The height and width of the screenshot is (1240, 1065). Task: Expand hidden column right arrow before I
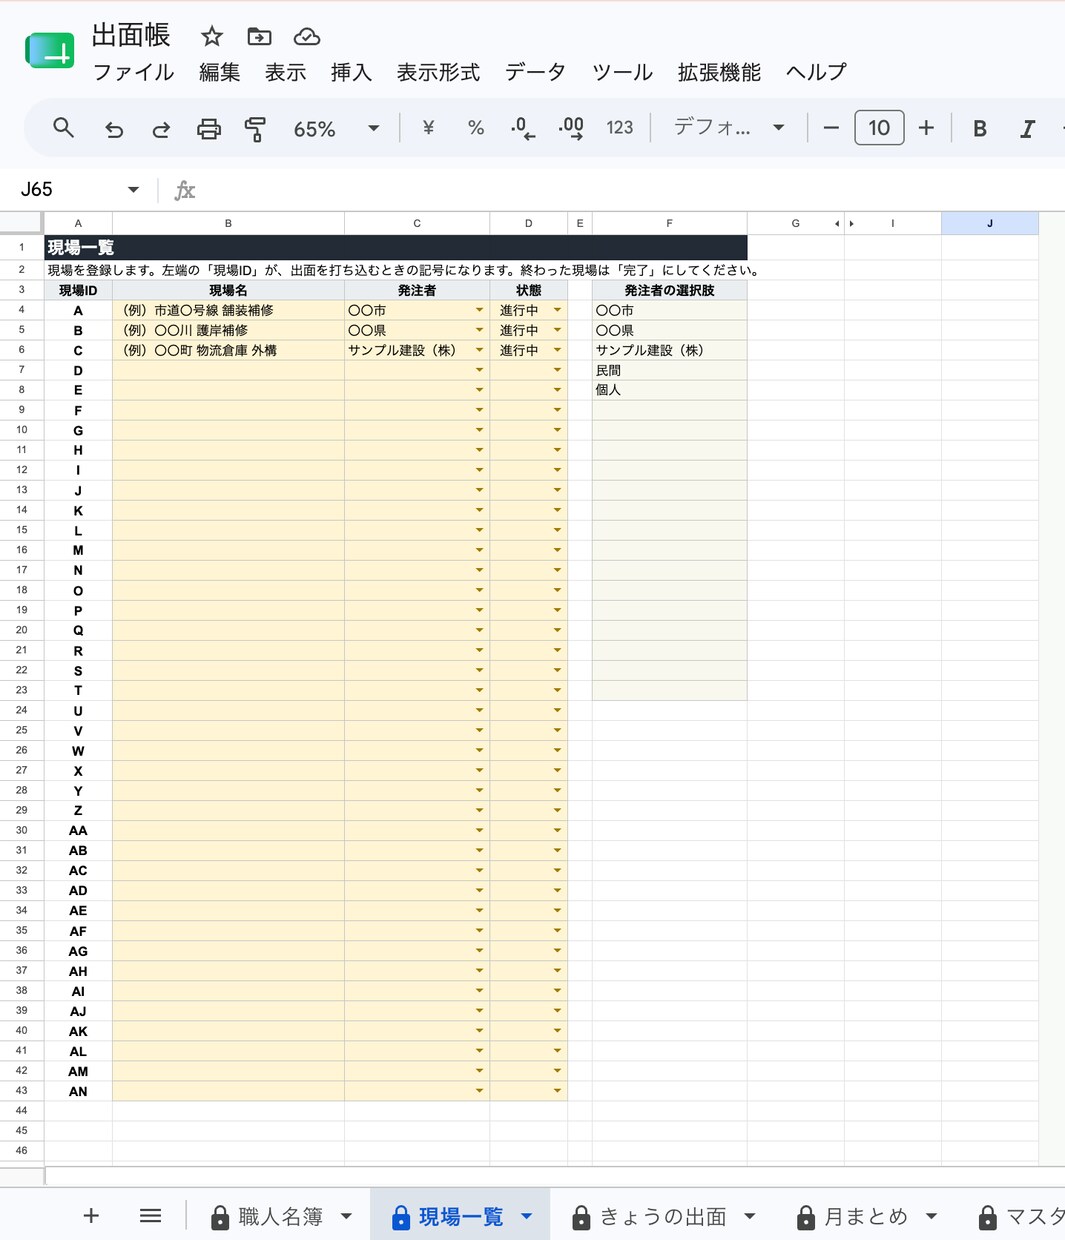pyautogui.click(x=851, y=224)
